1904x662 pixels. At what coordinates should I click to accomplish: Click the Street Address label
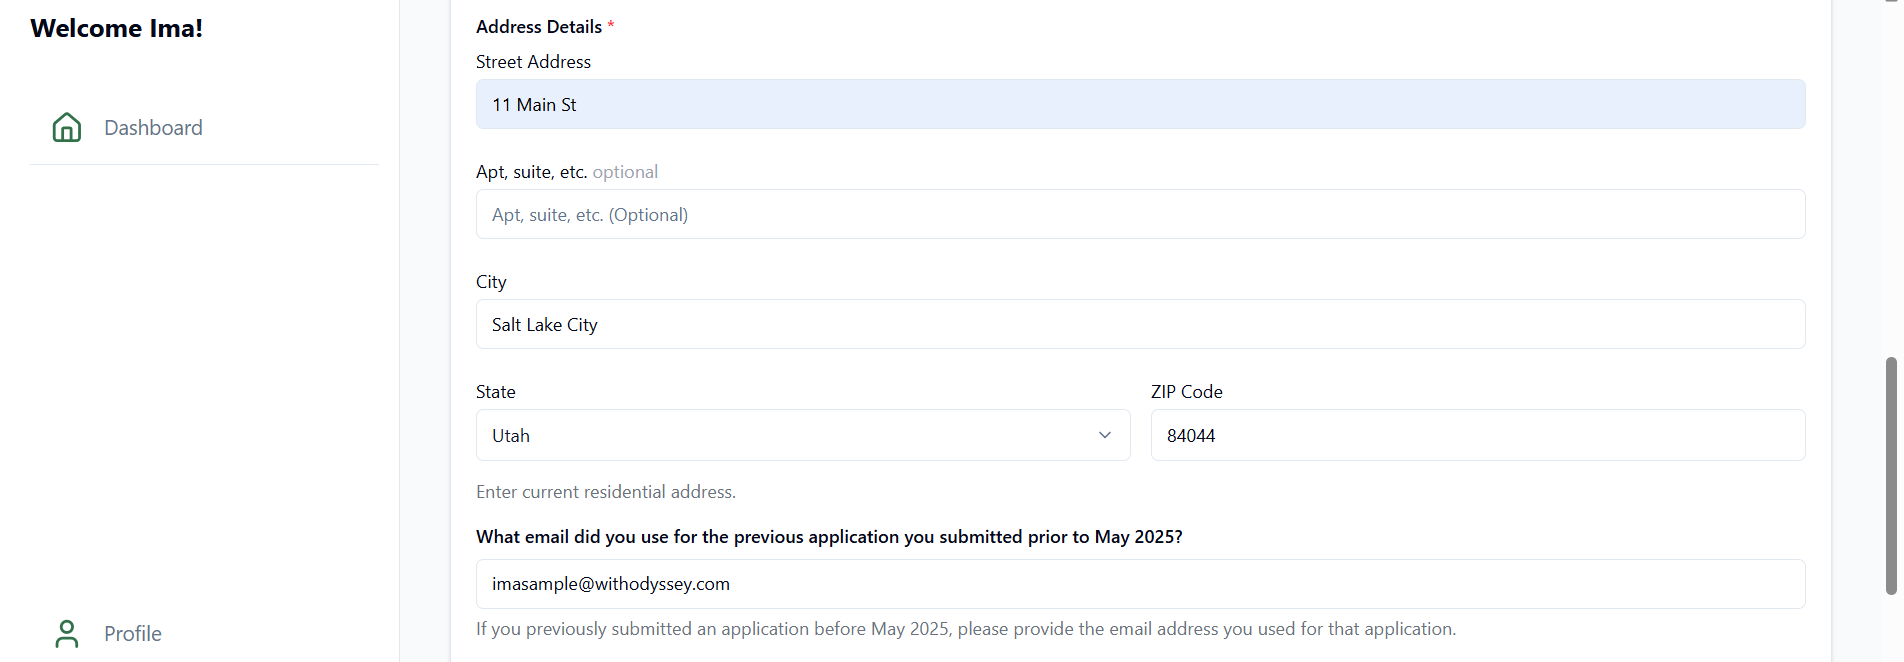pos(533,62)
